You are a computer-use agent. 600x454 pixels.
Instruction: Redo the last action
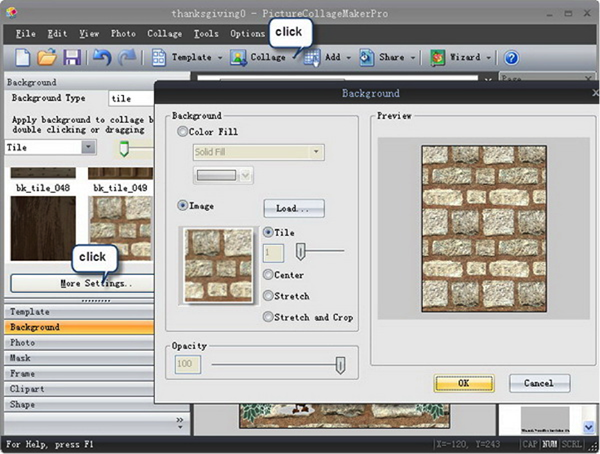point(126,58)
